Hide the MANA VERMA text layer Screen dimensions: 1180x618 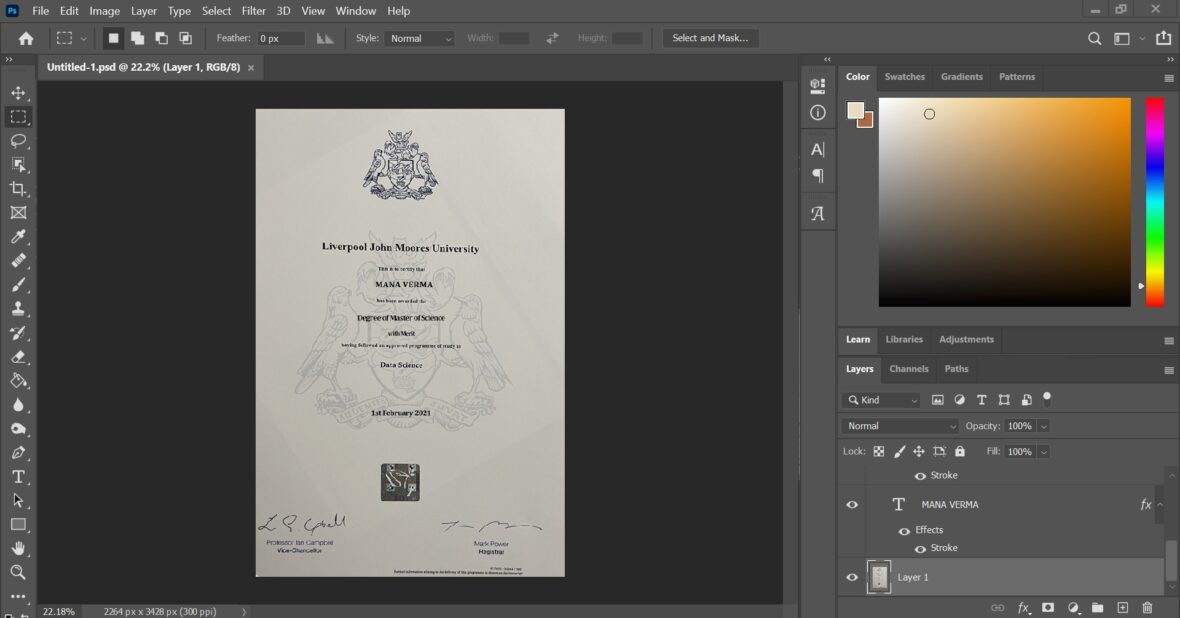(852, 505)
